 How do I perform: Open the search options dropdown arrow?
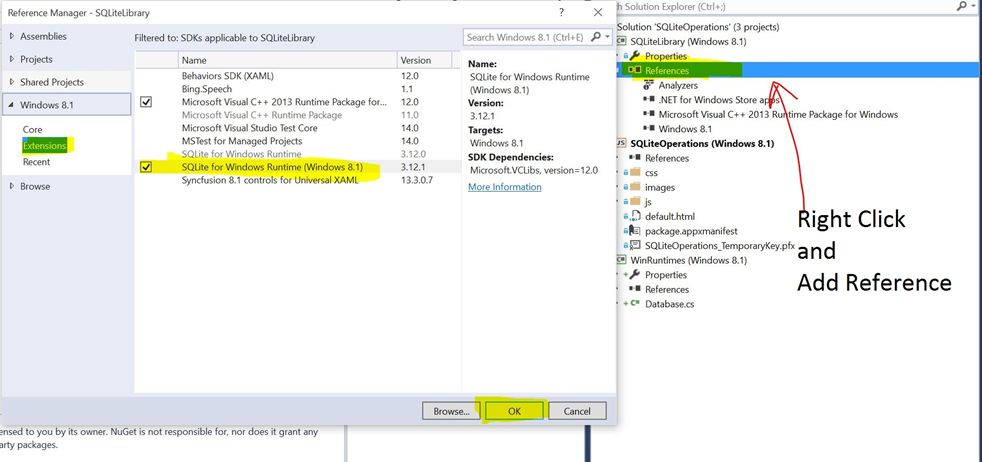(607, 37)
